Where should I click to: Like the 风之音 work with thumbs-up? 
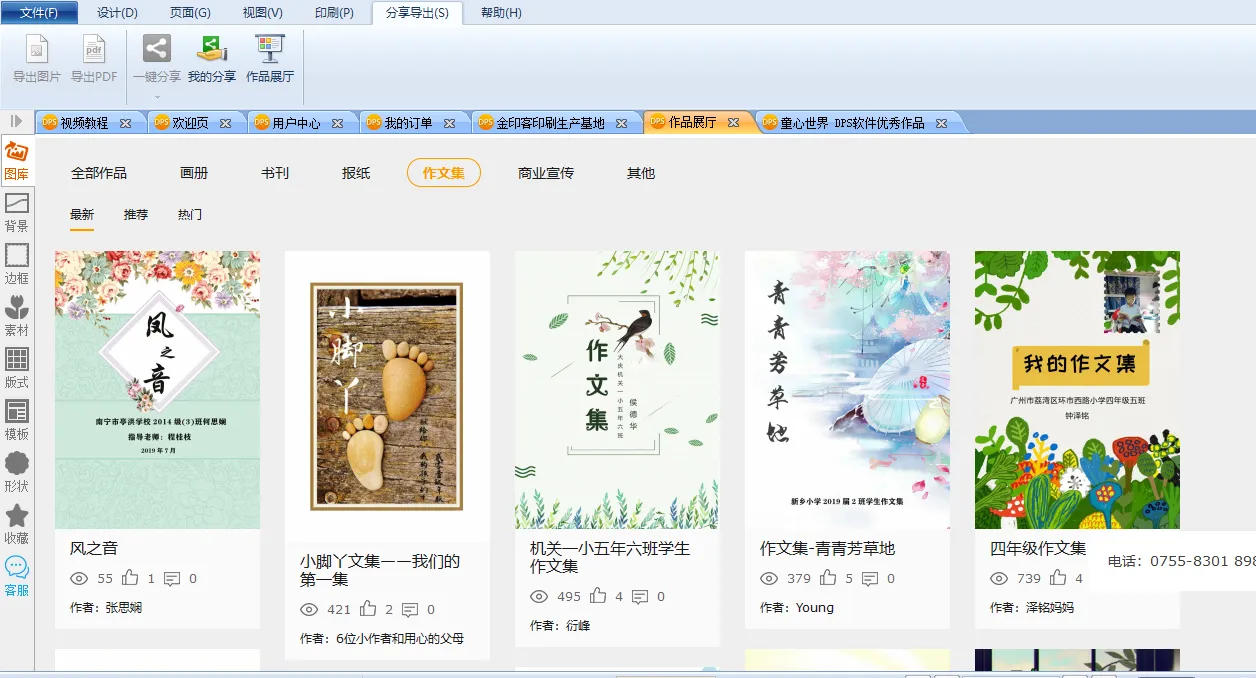tap(130, 578)
